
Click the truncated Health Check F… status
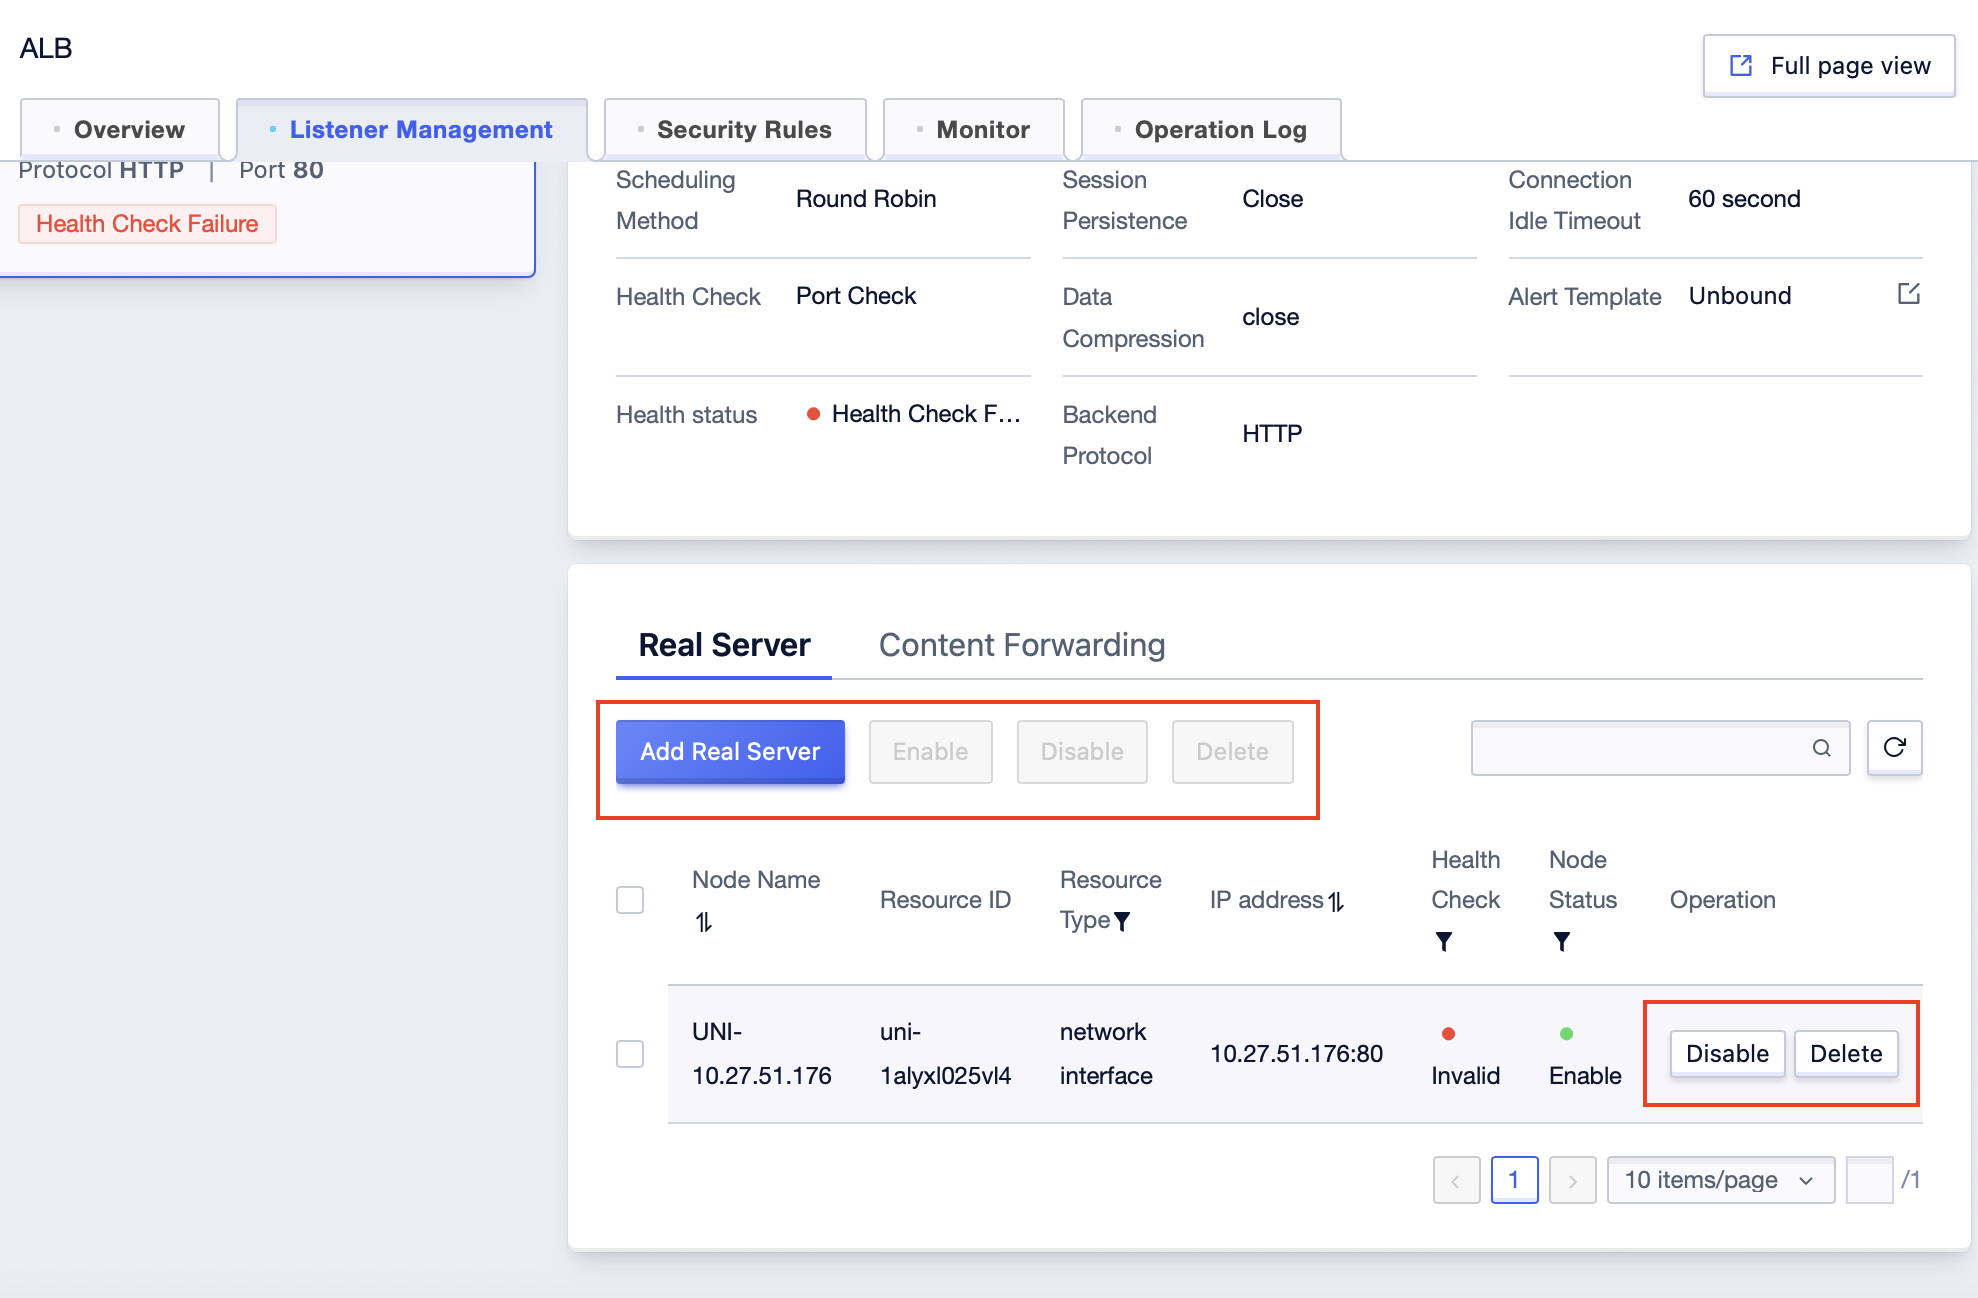tap(926, 414)
